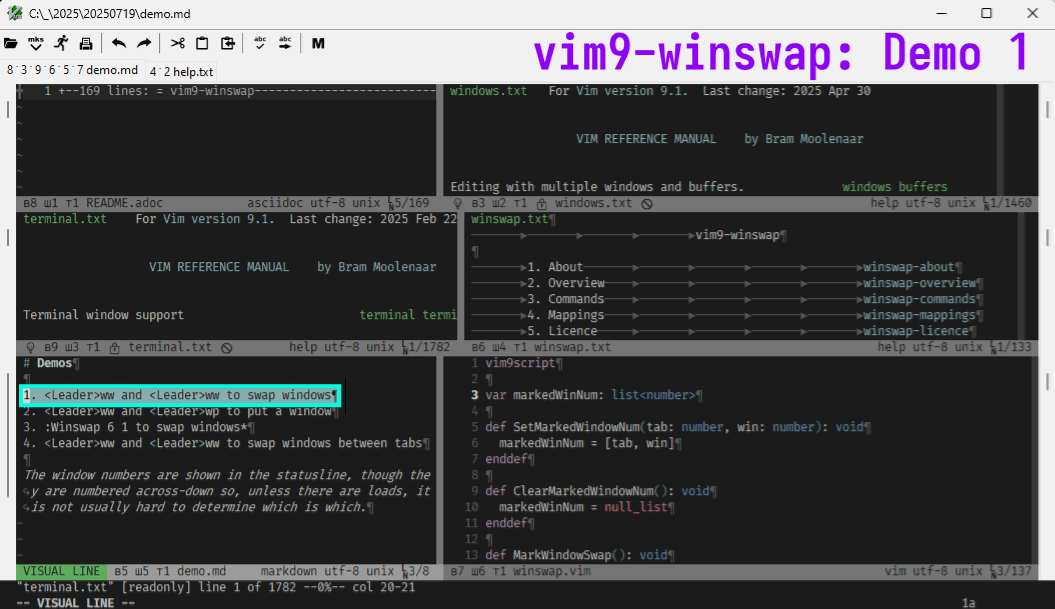Click the winswap.txt statusline filename

pos(573,347)
